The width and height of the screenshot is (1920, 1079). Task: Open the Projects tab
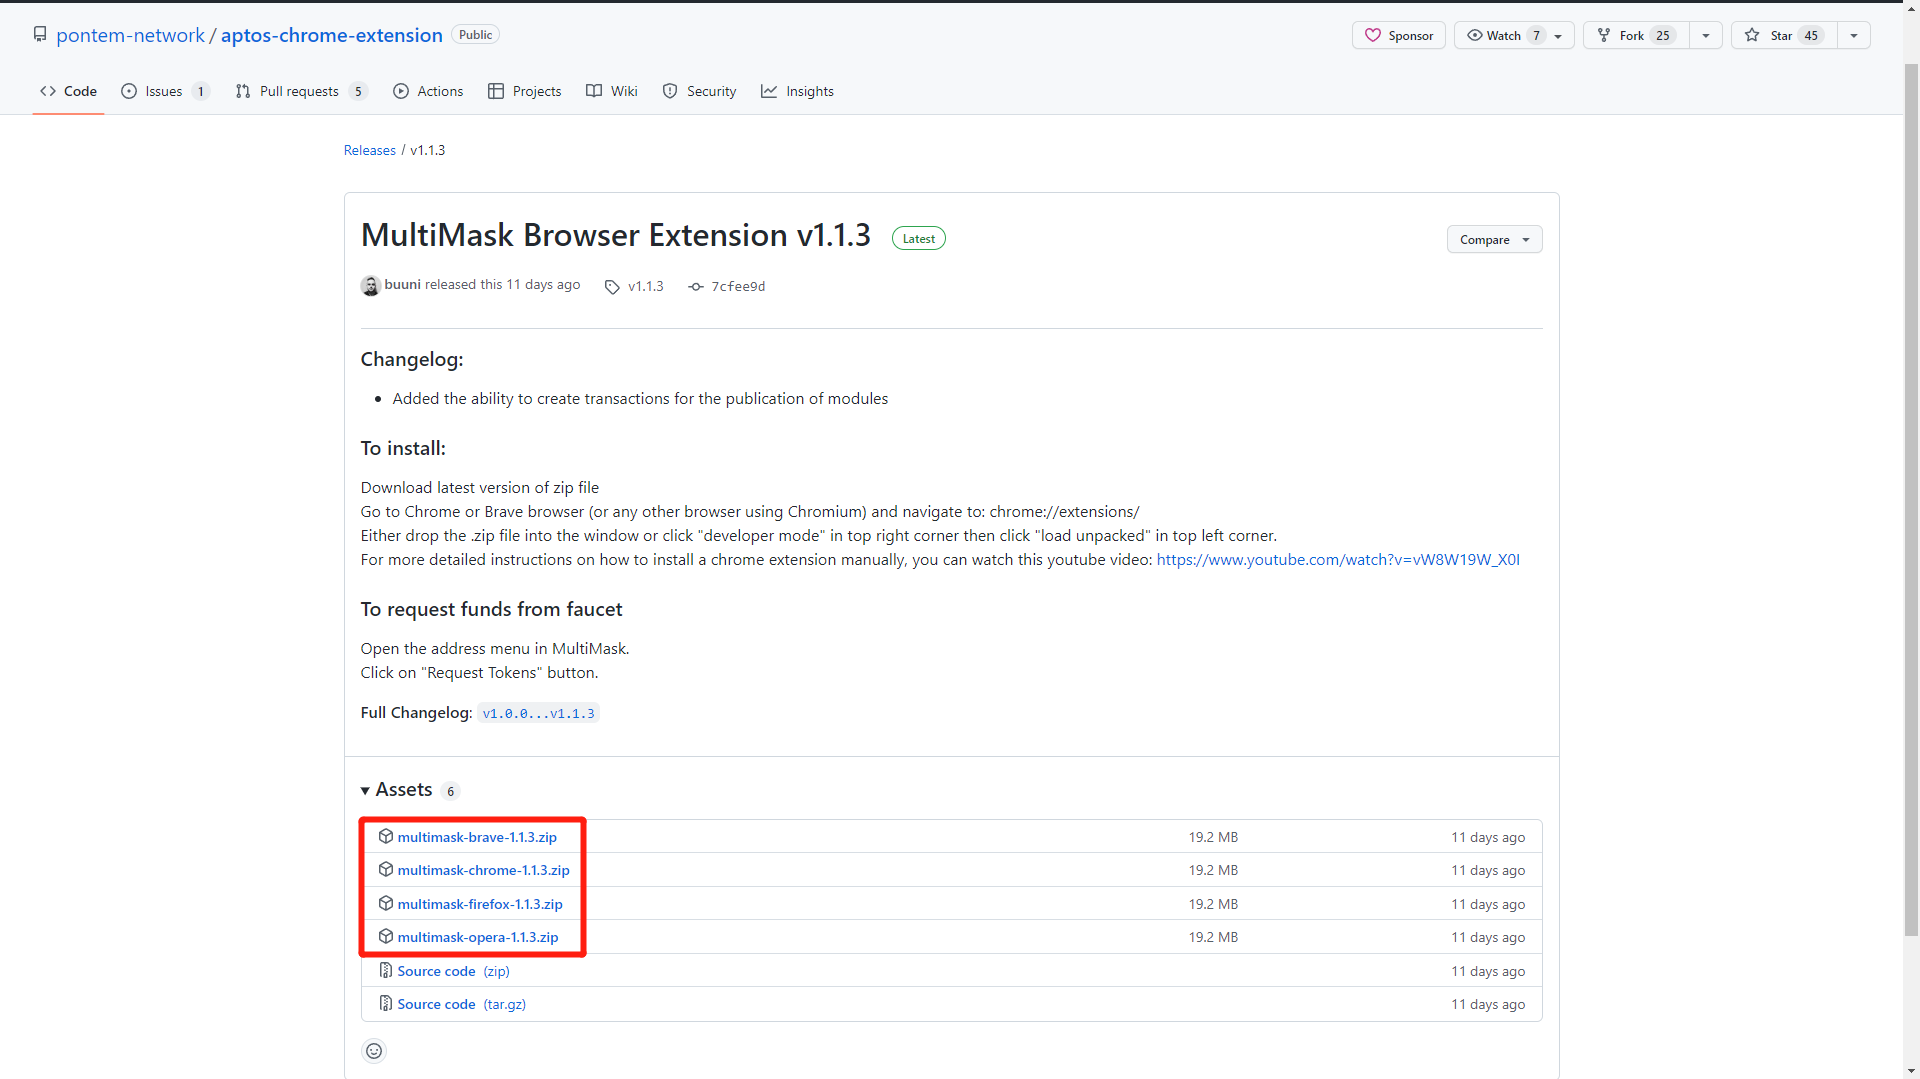point(524,91)
